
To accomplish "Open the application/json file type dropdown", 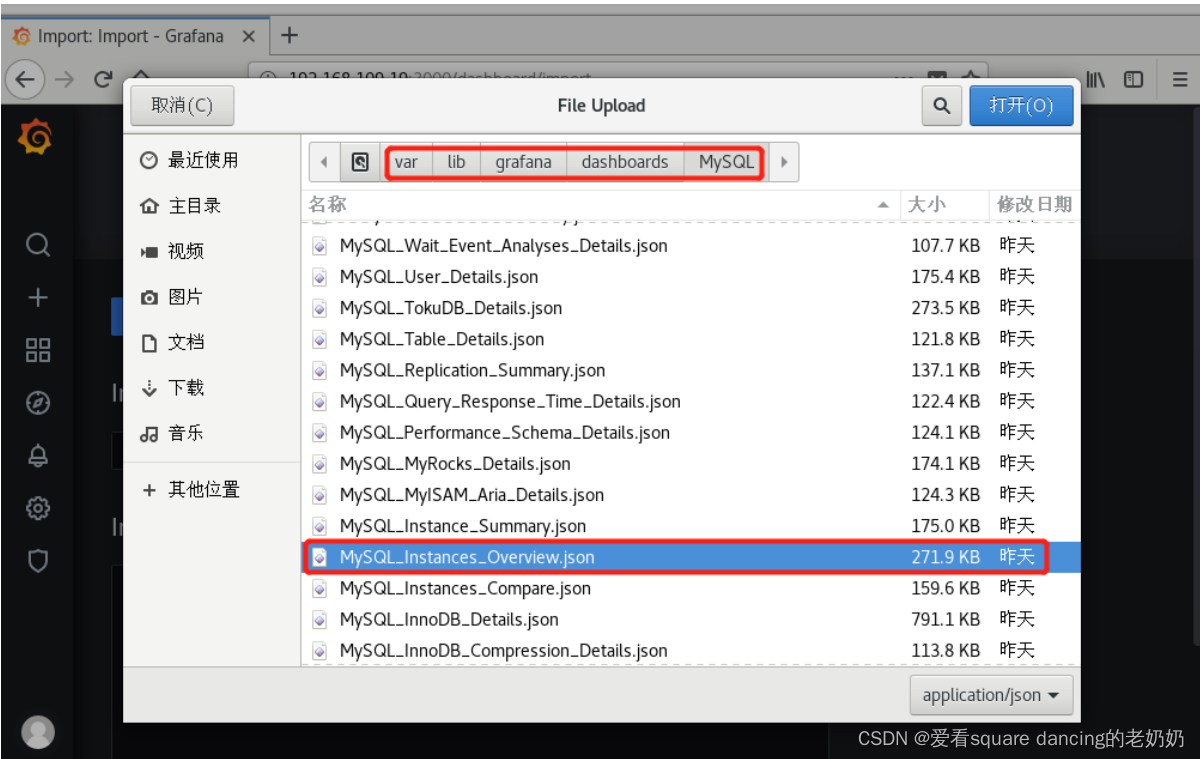I will pyautogui.click(x=991, y=695).
